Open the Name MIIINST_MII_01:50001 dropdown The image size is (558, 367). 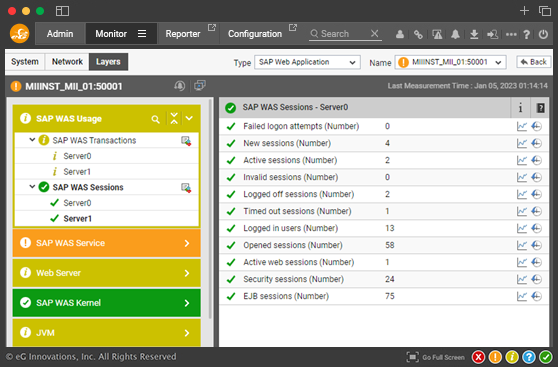point(450,62)
